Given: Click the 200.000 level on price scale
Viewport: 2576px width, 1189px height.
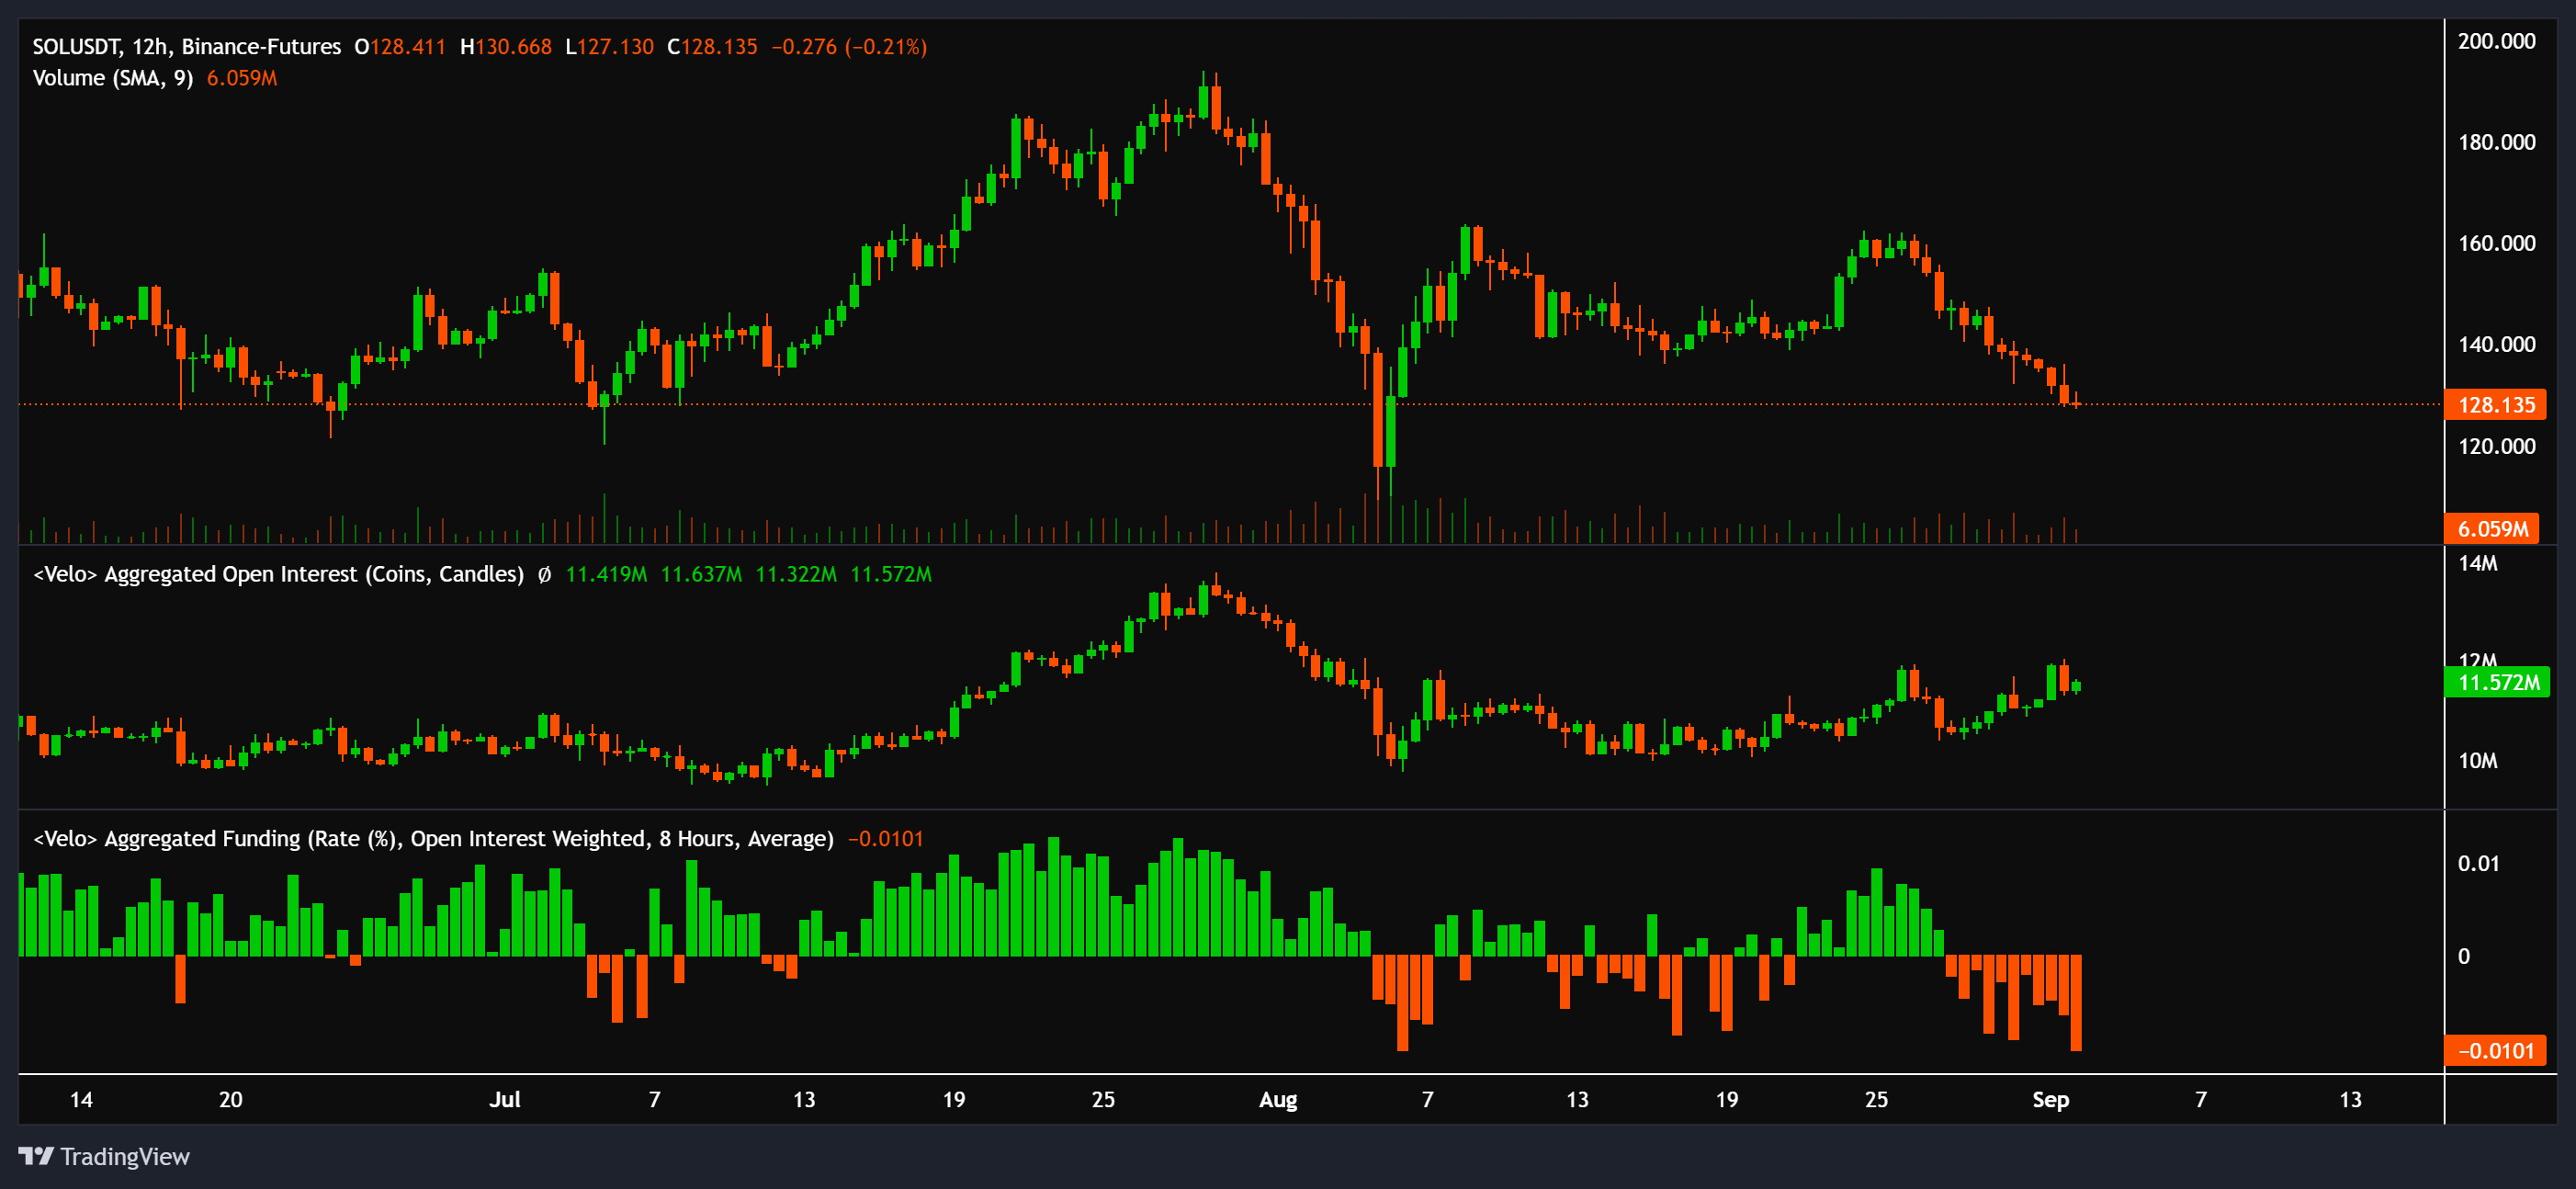Looking at the screenshot, I should pyautogui.click(x=2496, y=41).
